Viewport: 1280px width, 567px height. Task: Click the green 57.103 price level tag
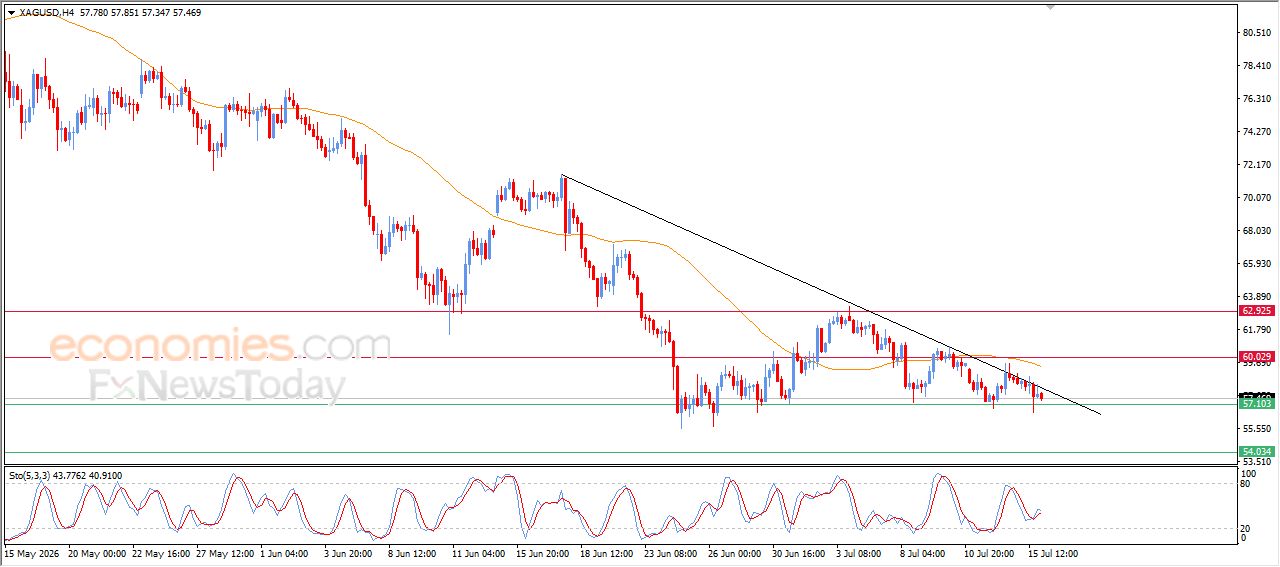tap(1256, 404)
